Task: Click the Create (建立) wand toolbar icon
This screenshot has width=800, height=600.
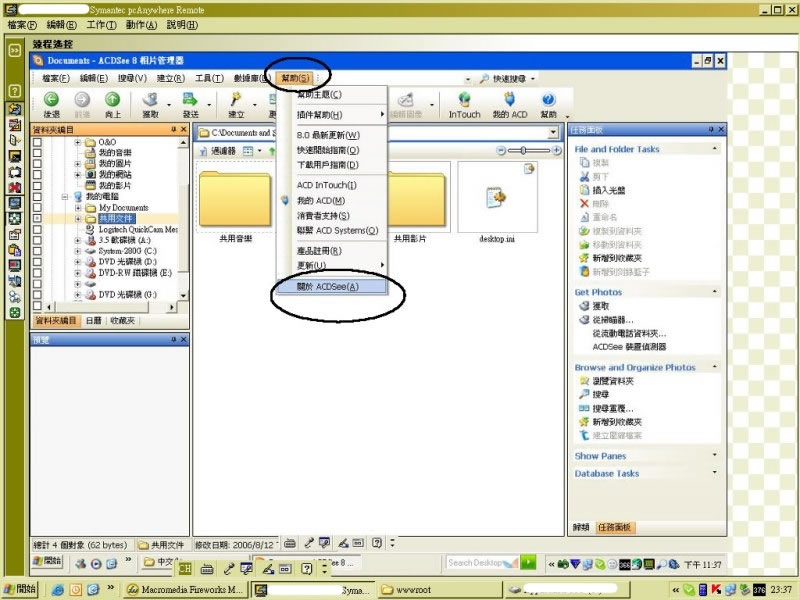Action: (x=236, y=99)
